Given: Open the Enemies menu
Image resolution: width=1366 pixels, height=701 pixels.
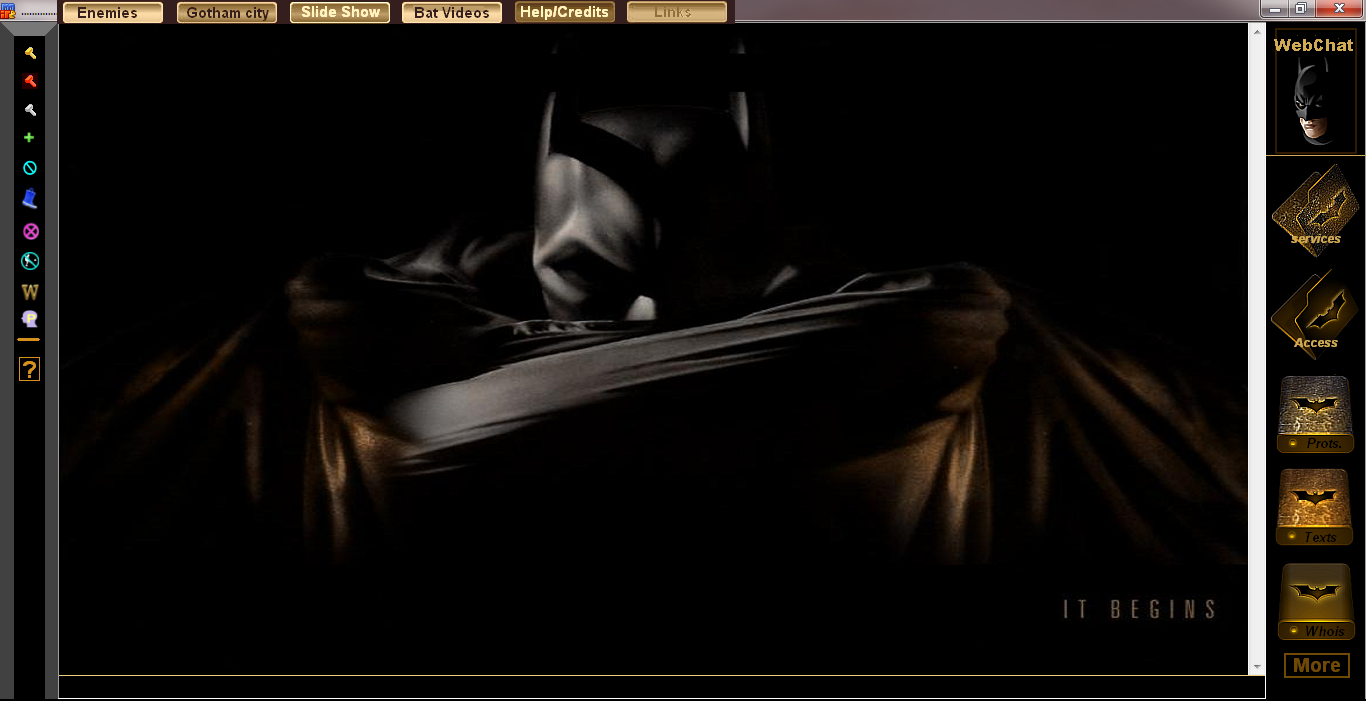Looking at the screenshot, I should pos(113,12).
